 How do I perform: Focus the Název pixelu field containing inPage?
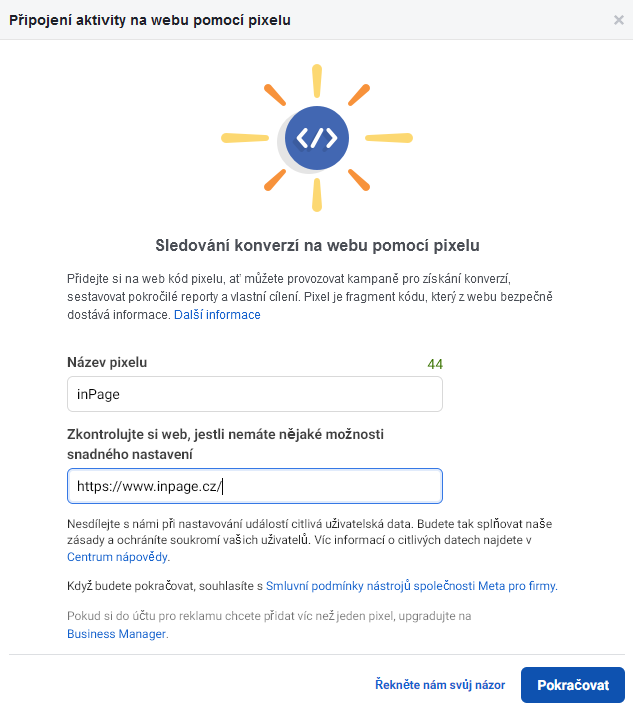[255, 394]
